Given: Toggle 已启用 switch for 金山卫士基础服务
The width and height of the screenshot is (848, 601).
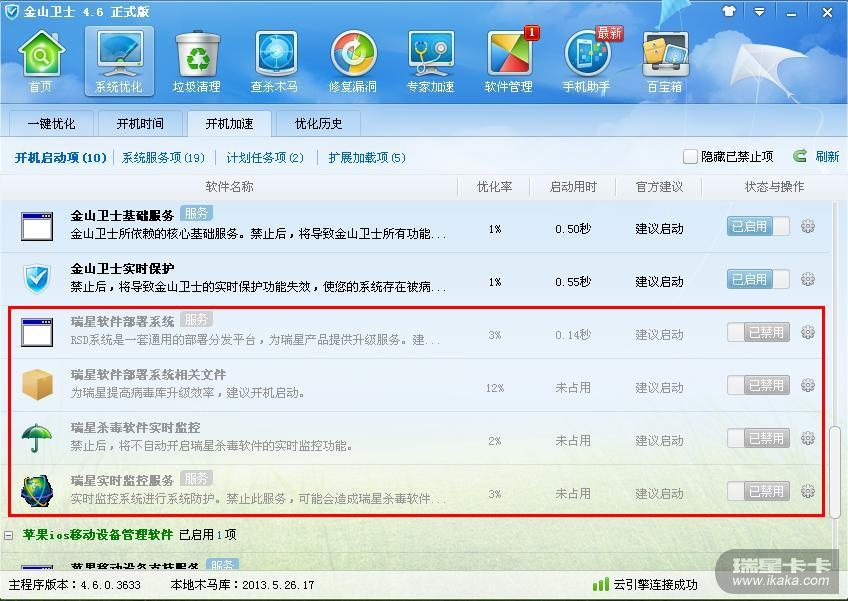Looking at the screenshot, I should click(758, 226).
